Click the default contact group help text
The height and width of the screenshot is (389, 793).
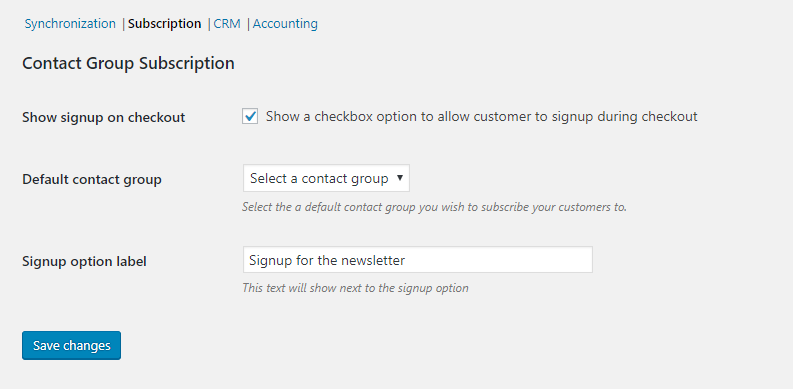pos(434,207)
